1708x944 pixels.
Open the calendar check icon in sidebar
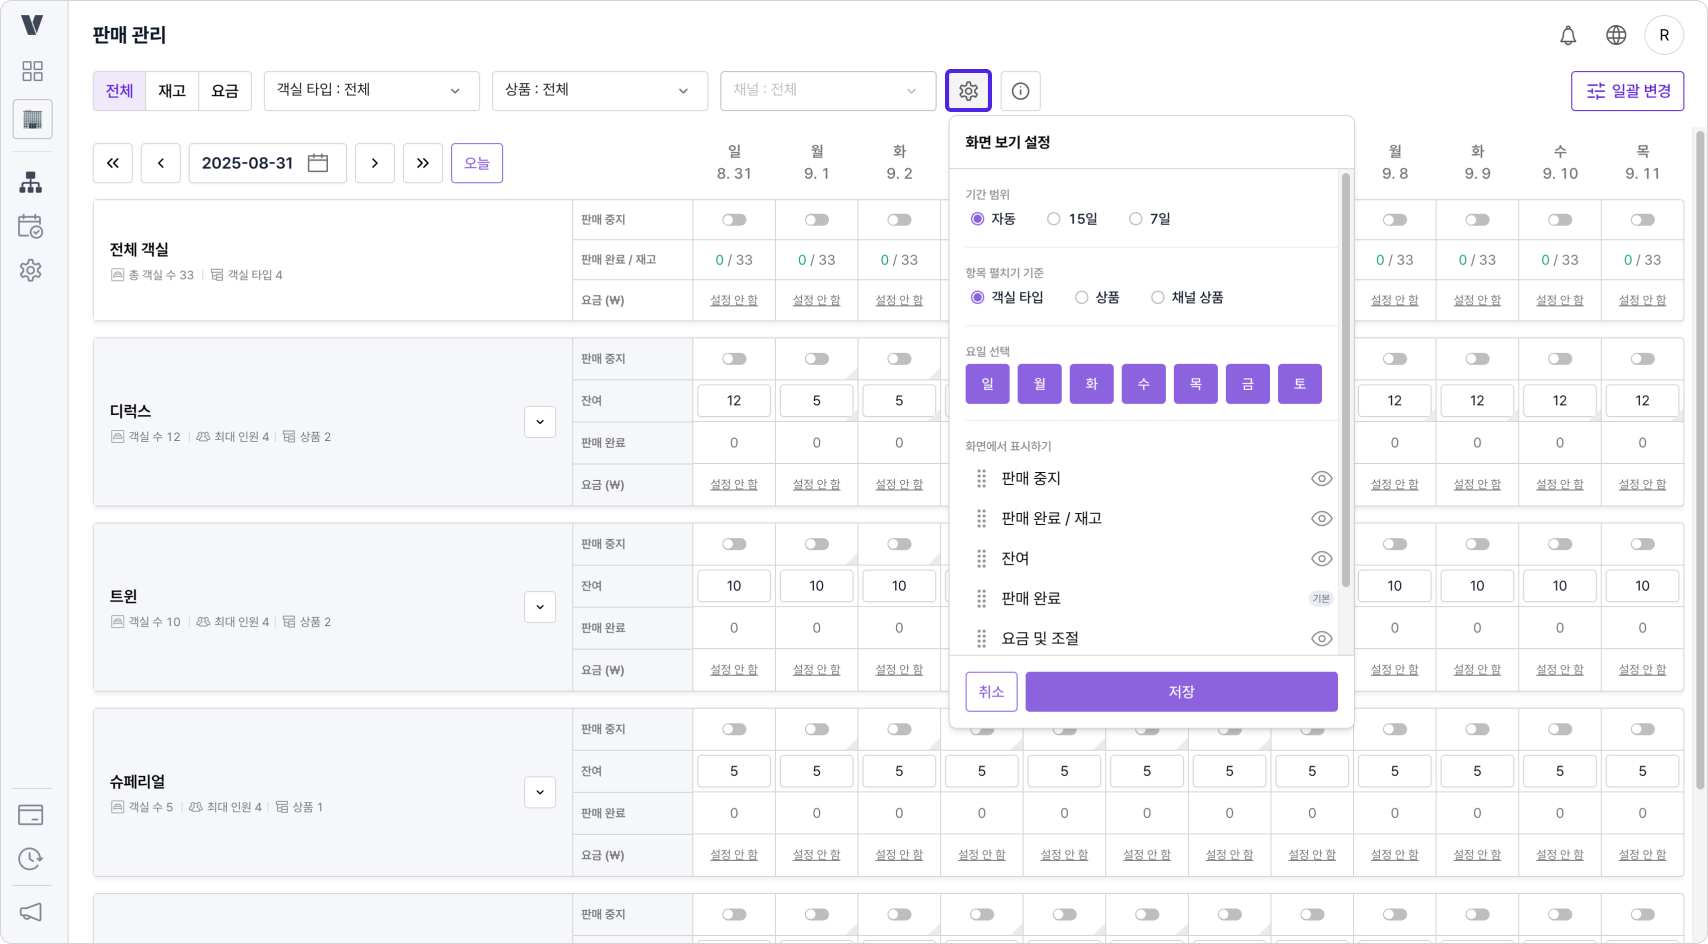(x=31, y=227)
